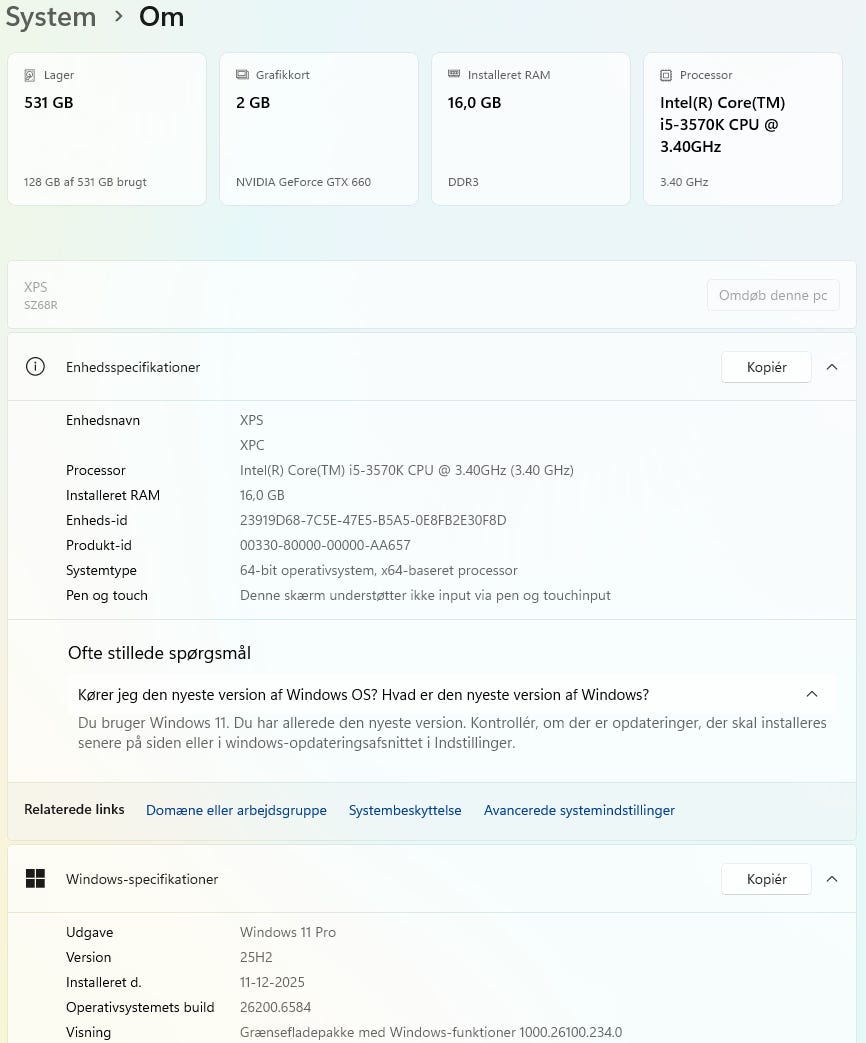Click the Lager storage icon

(x=30, y=75)
